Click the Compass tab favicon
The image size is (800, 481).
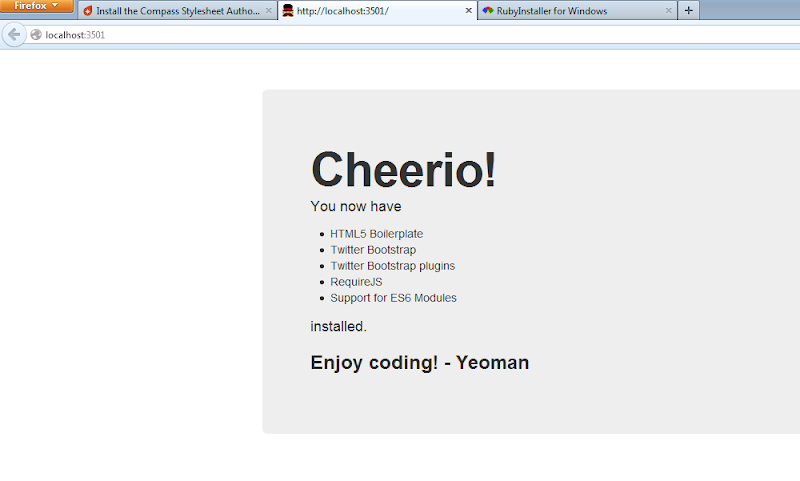click(x=88, y=11)
